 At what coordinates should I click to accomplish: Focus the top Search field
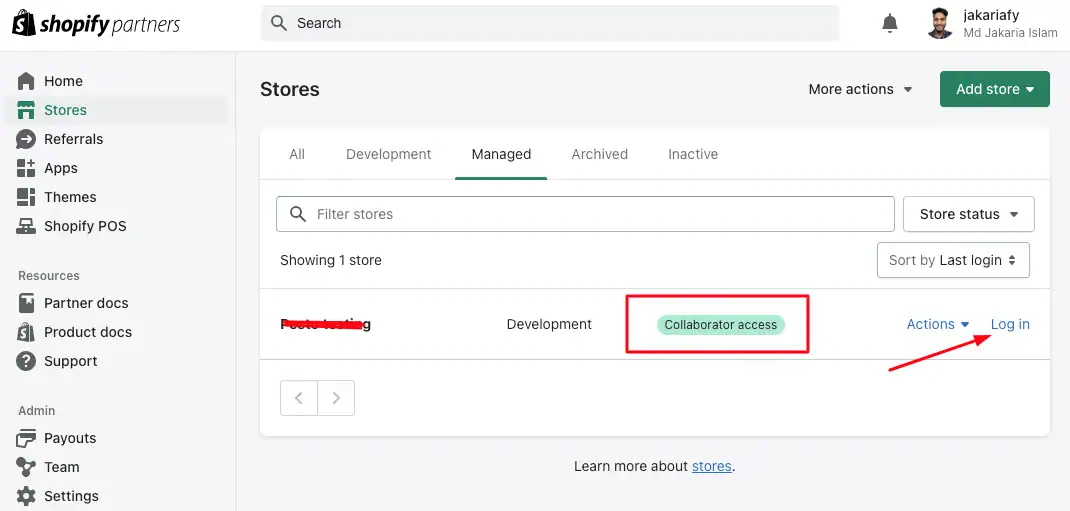550,23
